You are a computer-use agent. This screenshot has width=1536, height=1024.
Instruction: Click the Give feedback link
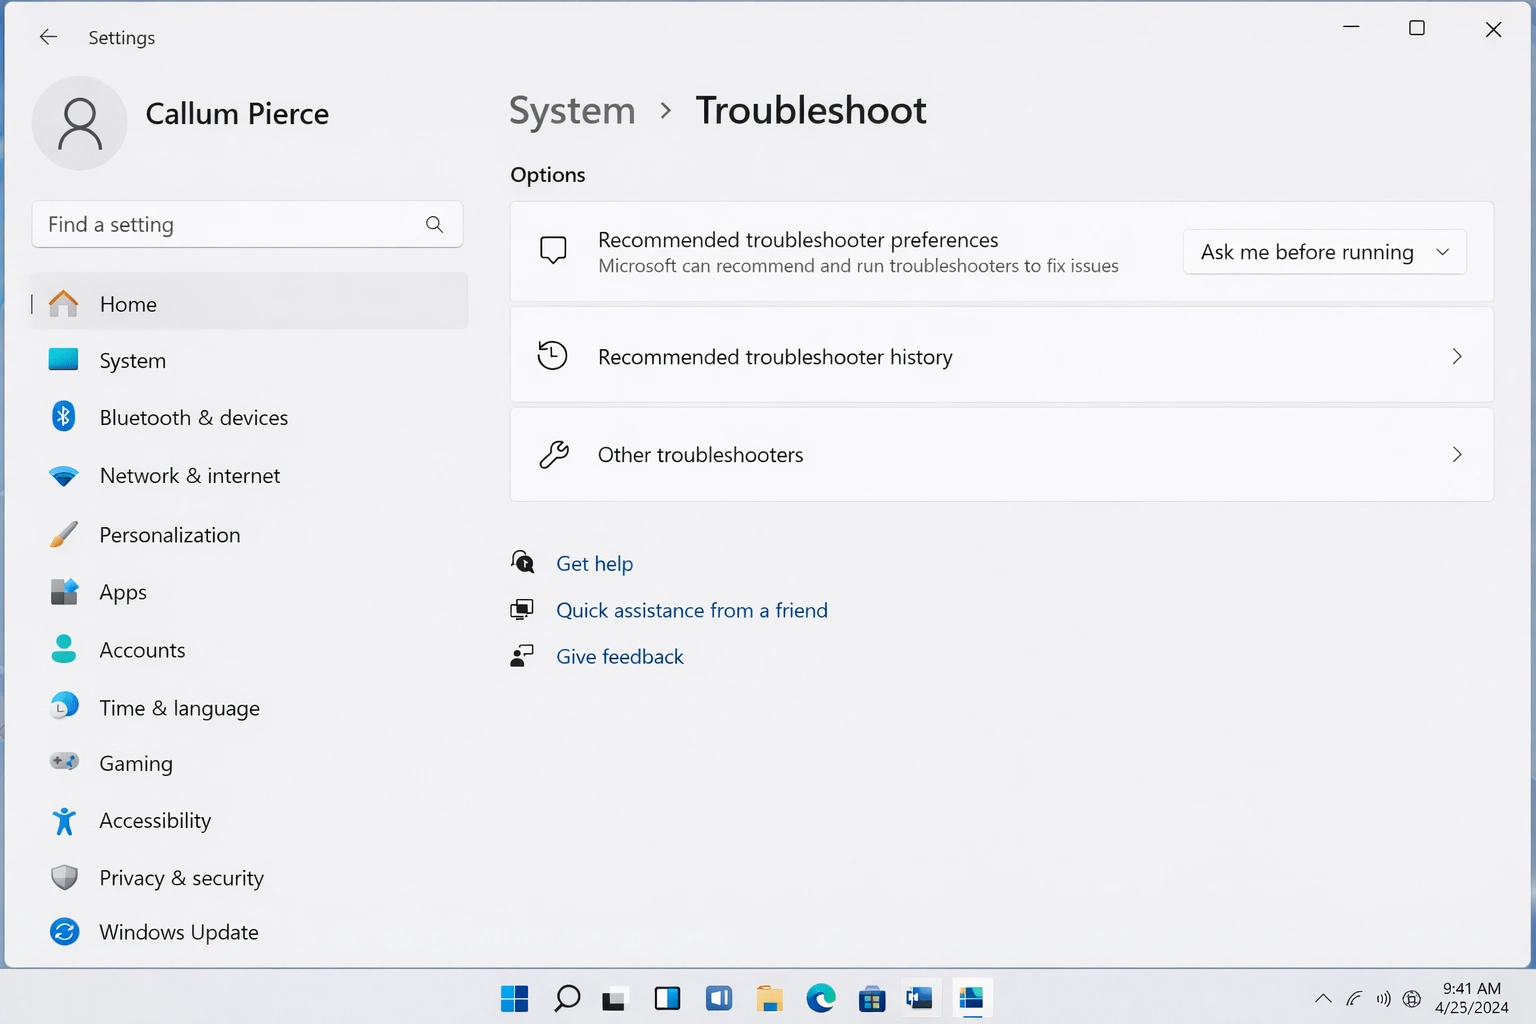620,656
